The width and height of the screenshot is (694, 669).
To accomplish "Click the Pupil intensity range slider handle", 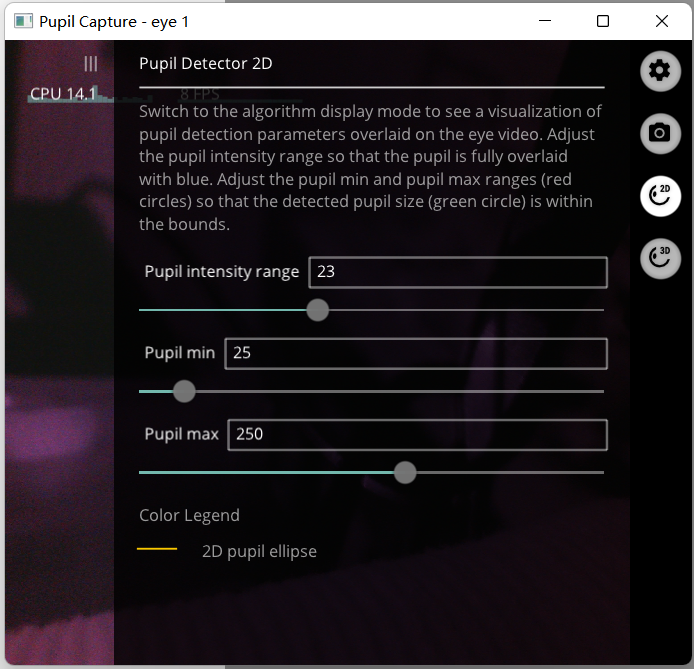I will click(x=317, y=310).
